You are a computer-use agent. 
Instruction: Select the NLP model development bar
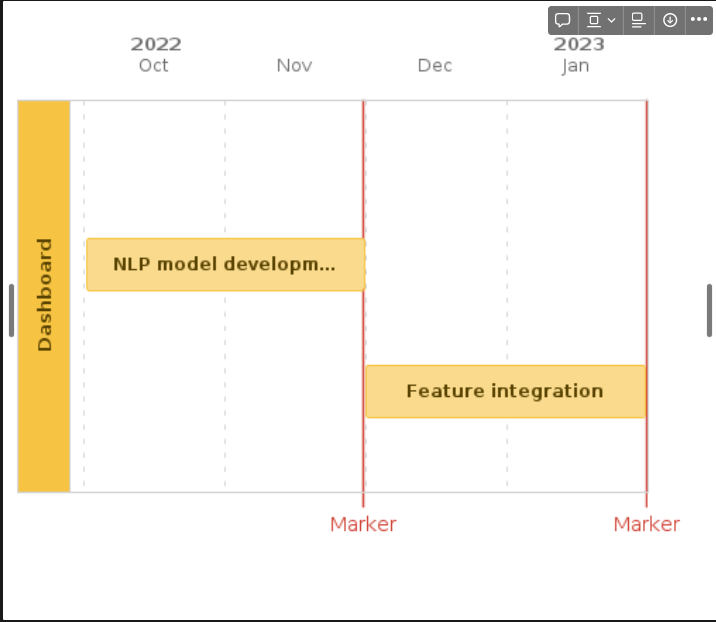[x=225, y=265]
